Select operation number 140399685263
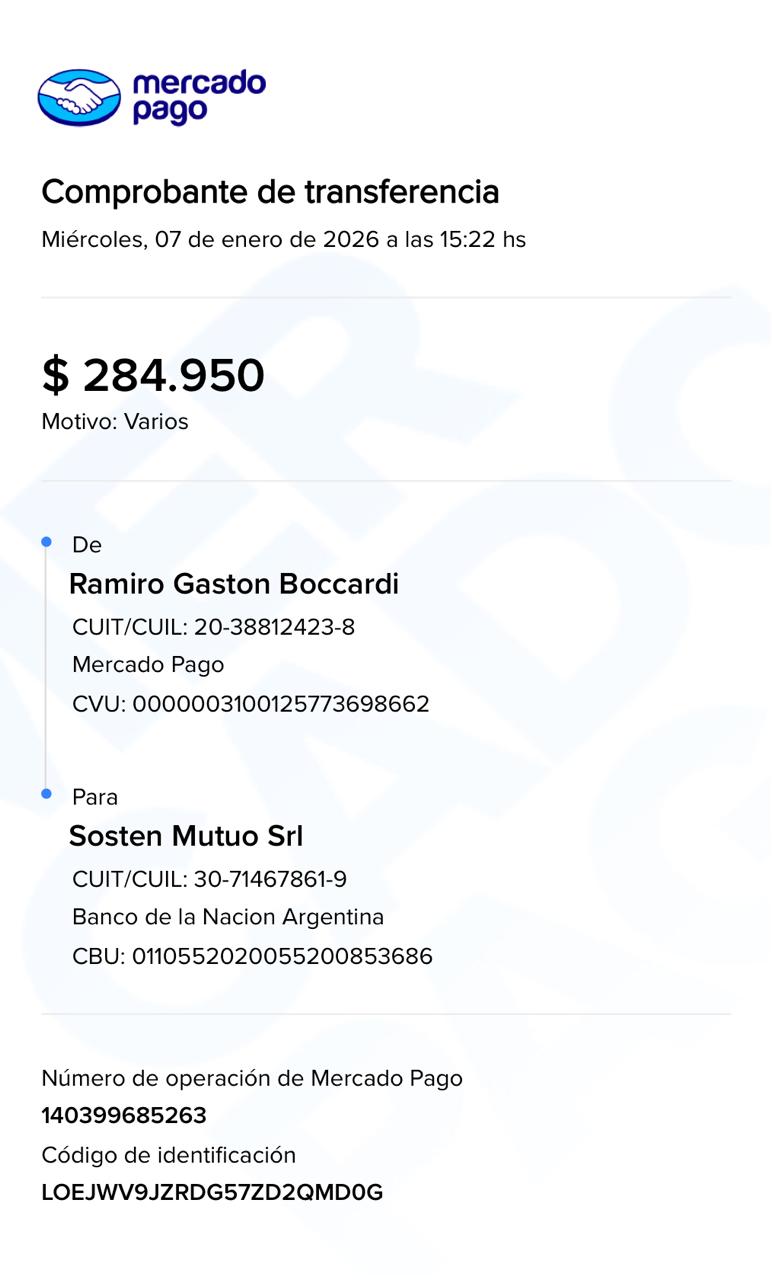Screen dimensions: 772x1280 click(x=124, y=1116)
